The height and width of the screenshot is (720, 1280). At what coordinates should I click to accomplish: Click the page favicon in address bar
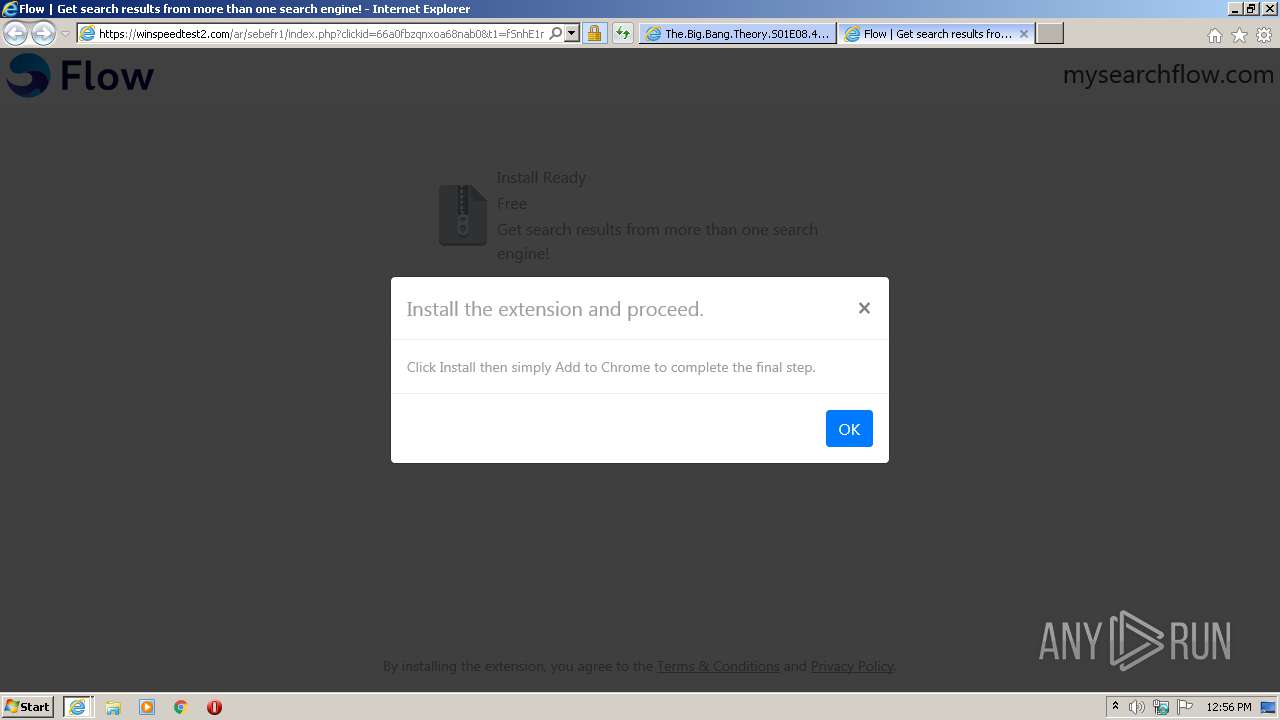pos(88,33)
